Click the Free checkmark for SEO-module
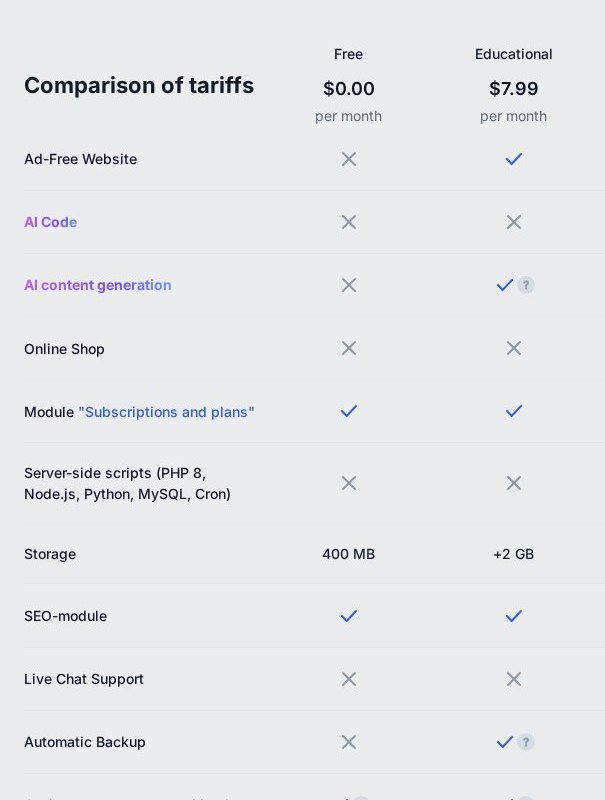Viewport: 605px width, 800px height. tap(349, 616)
